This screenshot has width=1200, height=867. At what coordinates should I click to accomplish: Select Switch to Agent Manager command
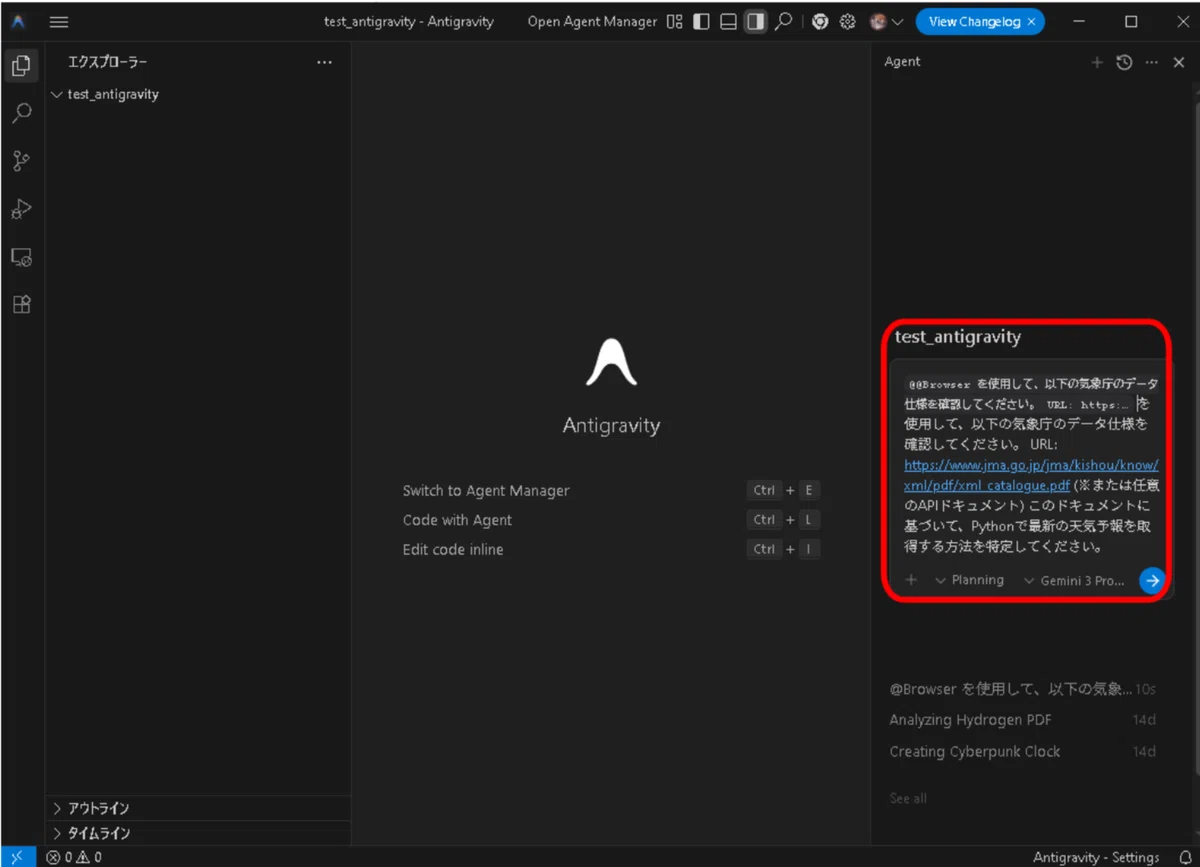point(486,491)
